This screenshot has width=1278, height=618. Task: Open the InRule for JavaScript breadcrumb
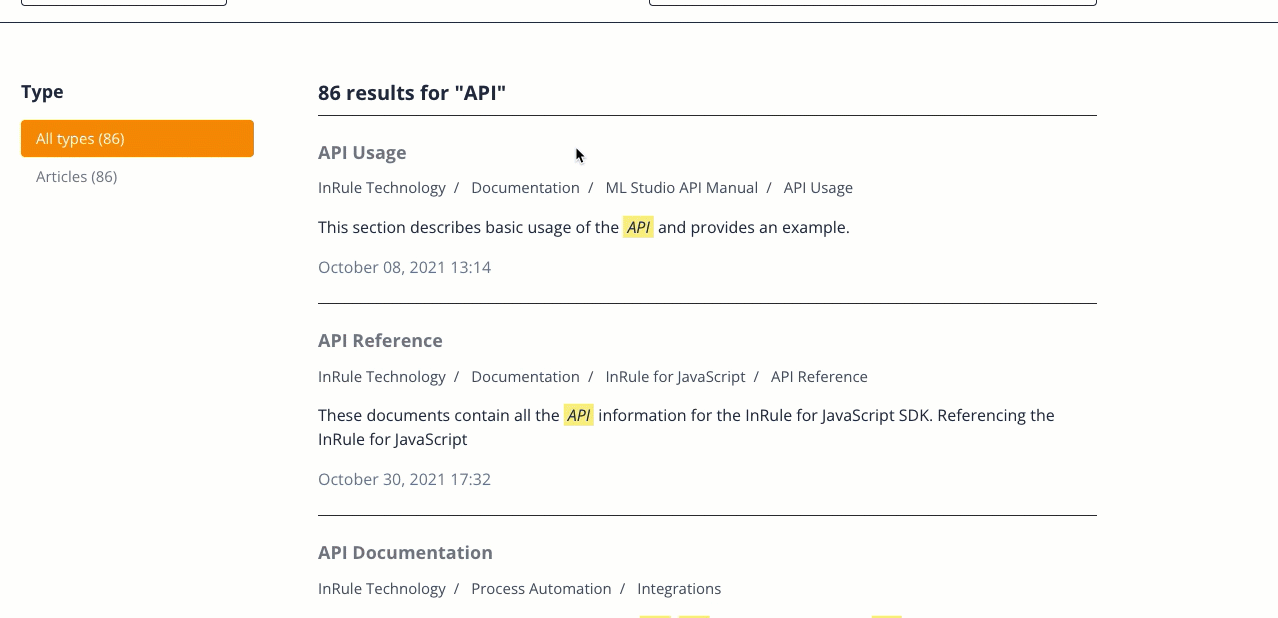[675, 376]
